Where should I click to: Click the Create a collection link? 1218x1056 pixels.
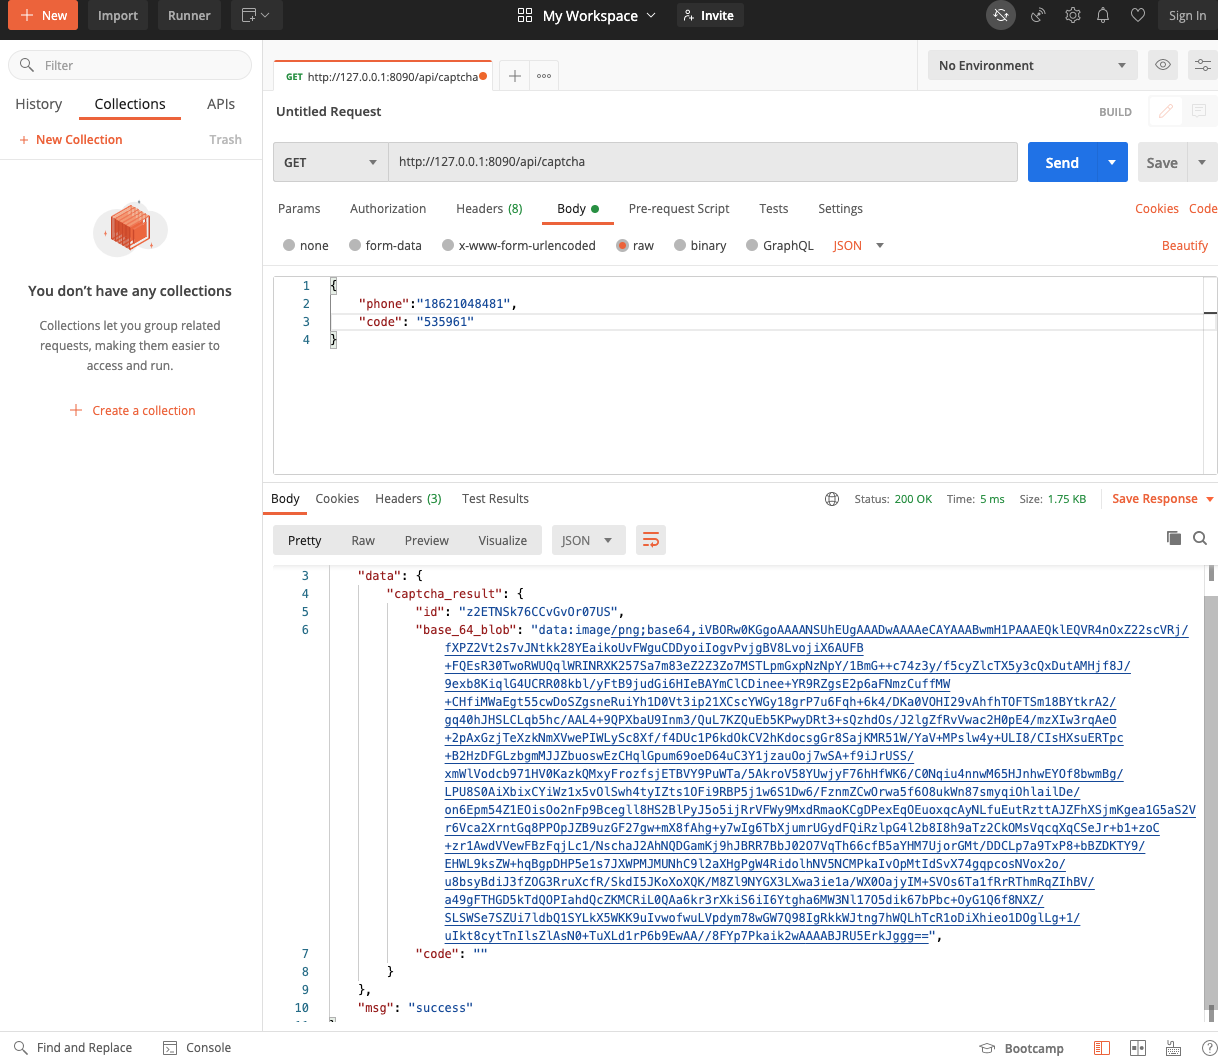click(143, 411)
